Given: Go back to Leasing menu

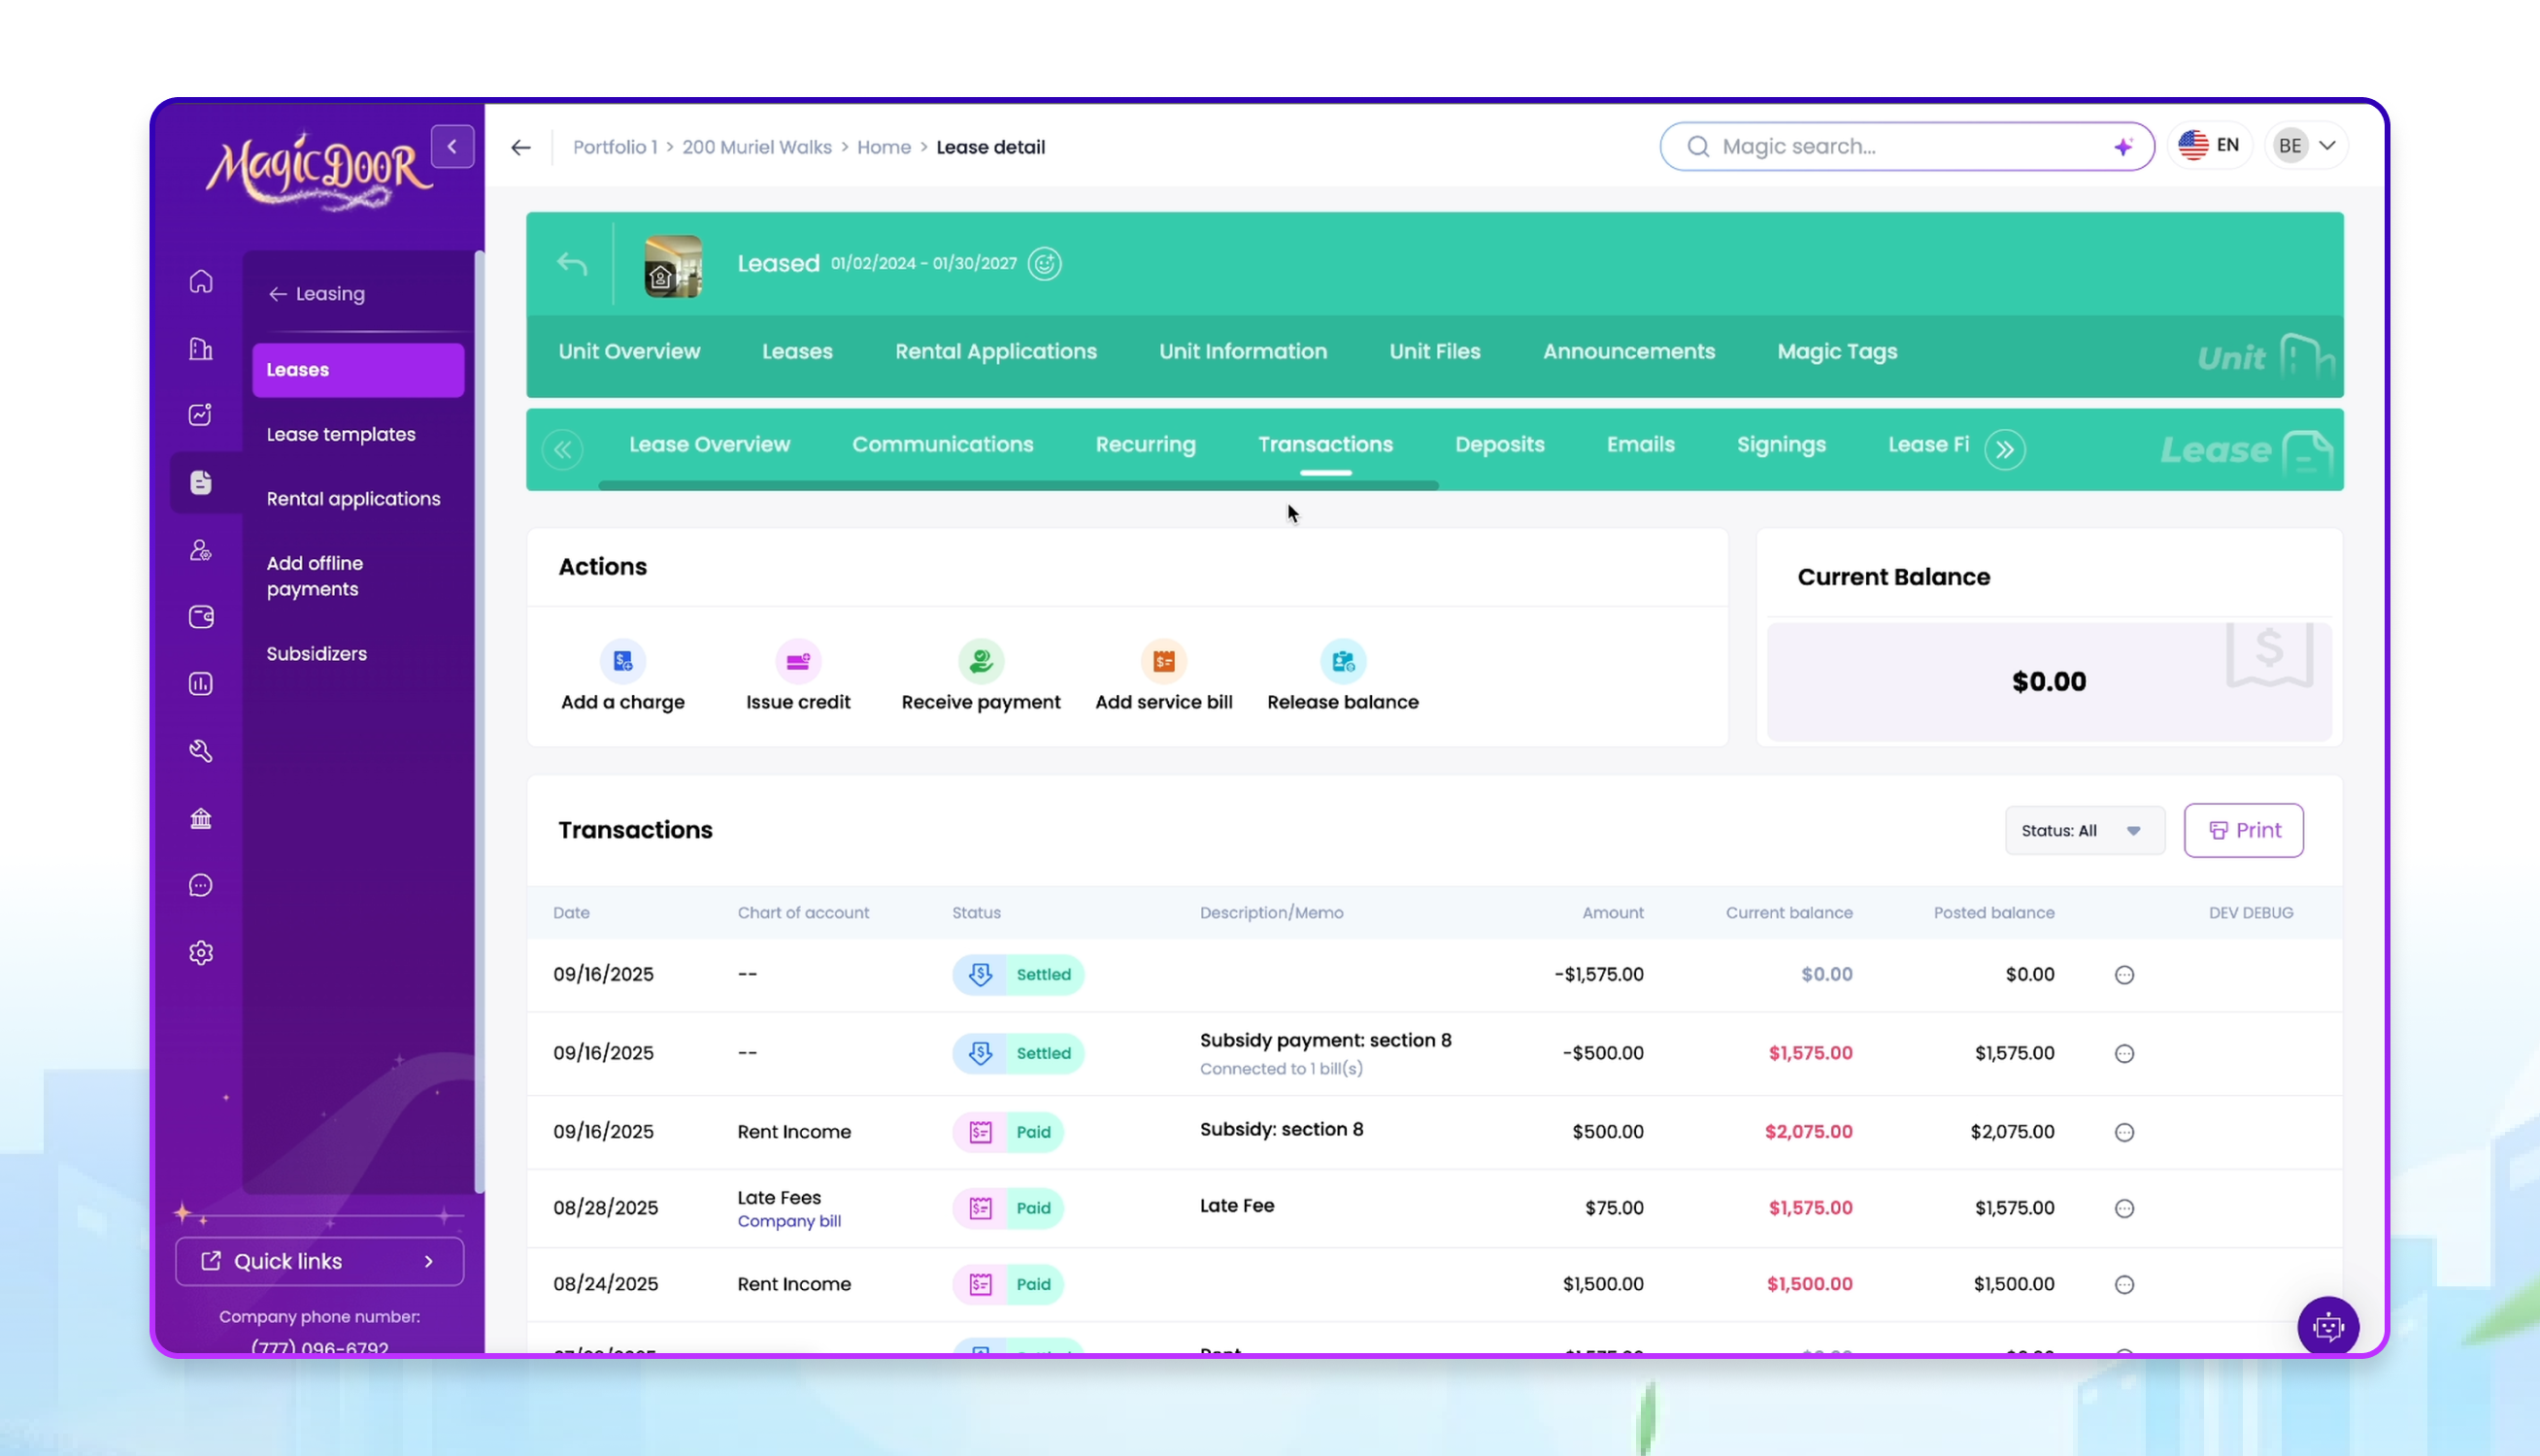Looking at the screenshot, I should click(x=317, y=294).
